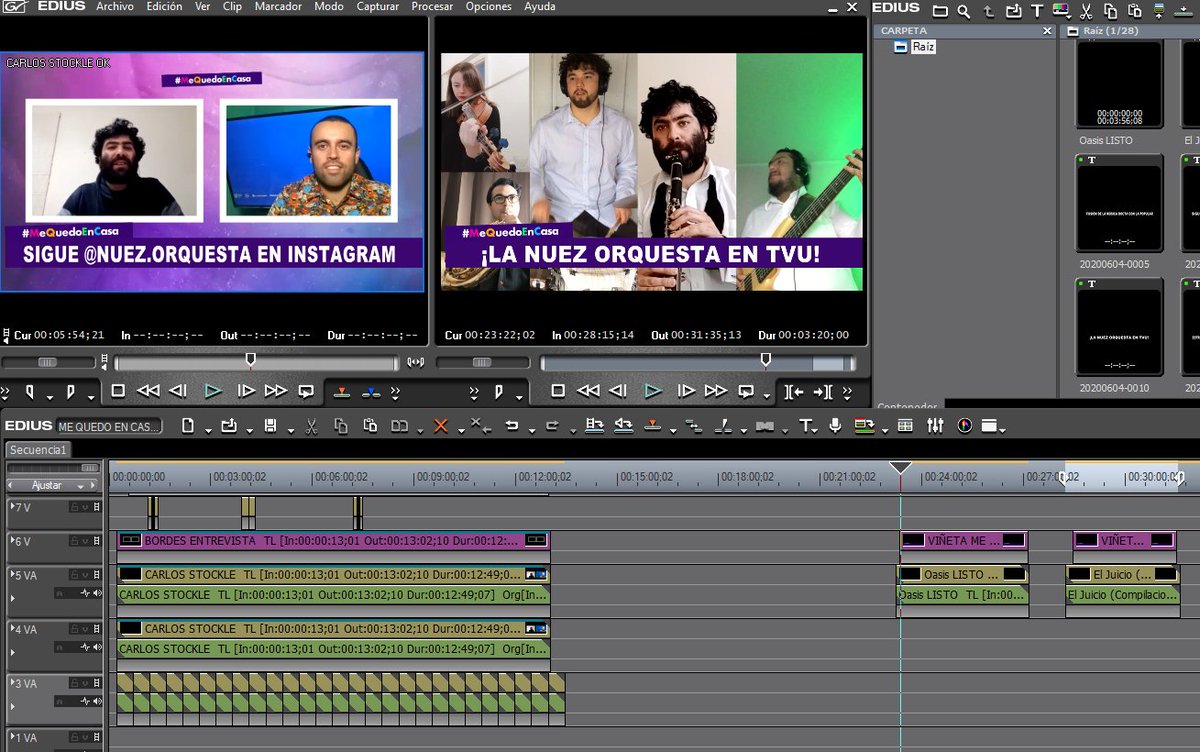This screenshot has height=752, width=1200.
Task: Open dropdown arrow next to save icon
Action: click(290, 430)
